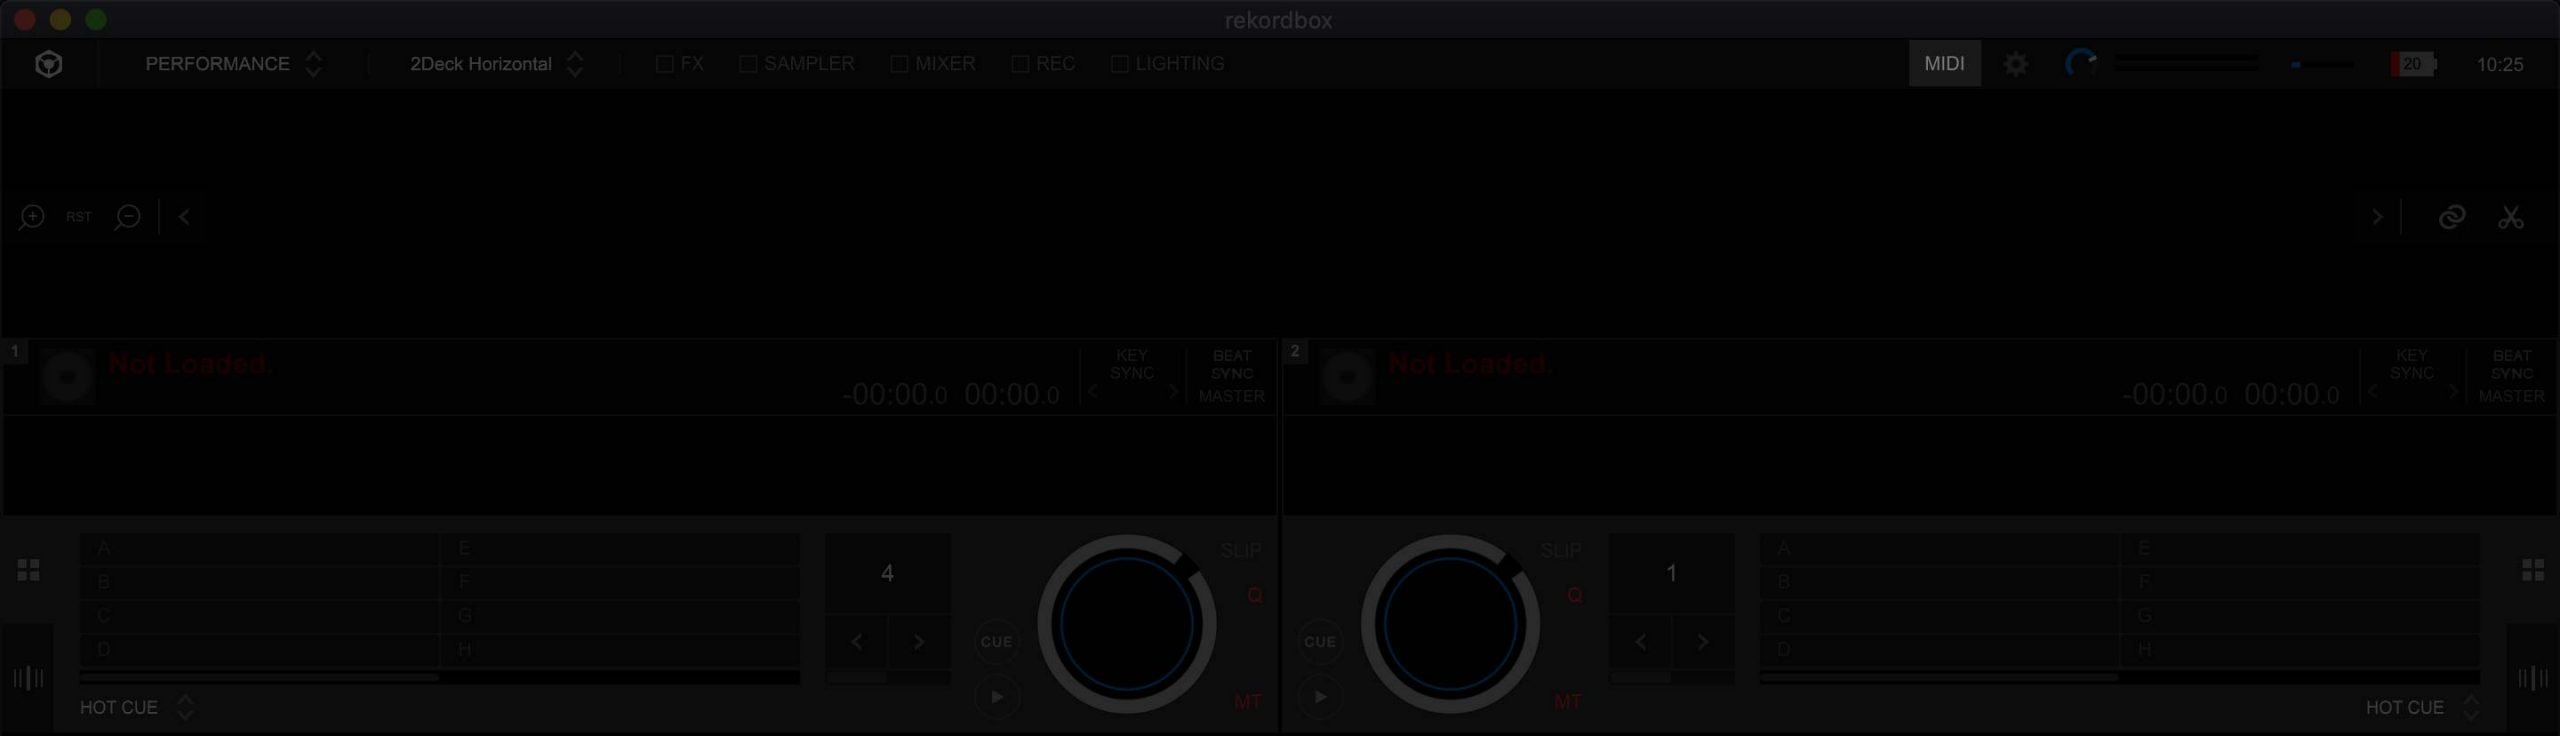The height and width of the screenshot is (736, 2560).
Task: Open deck 1 pad grid icon
Action: click(28, 570)
